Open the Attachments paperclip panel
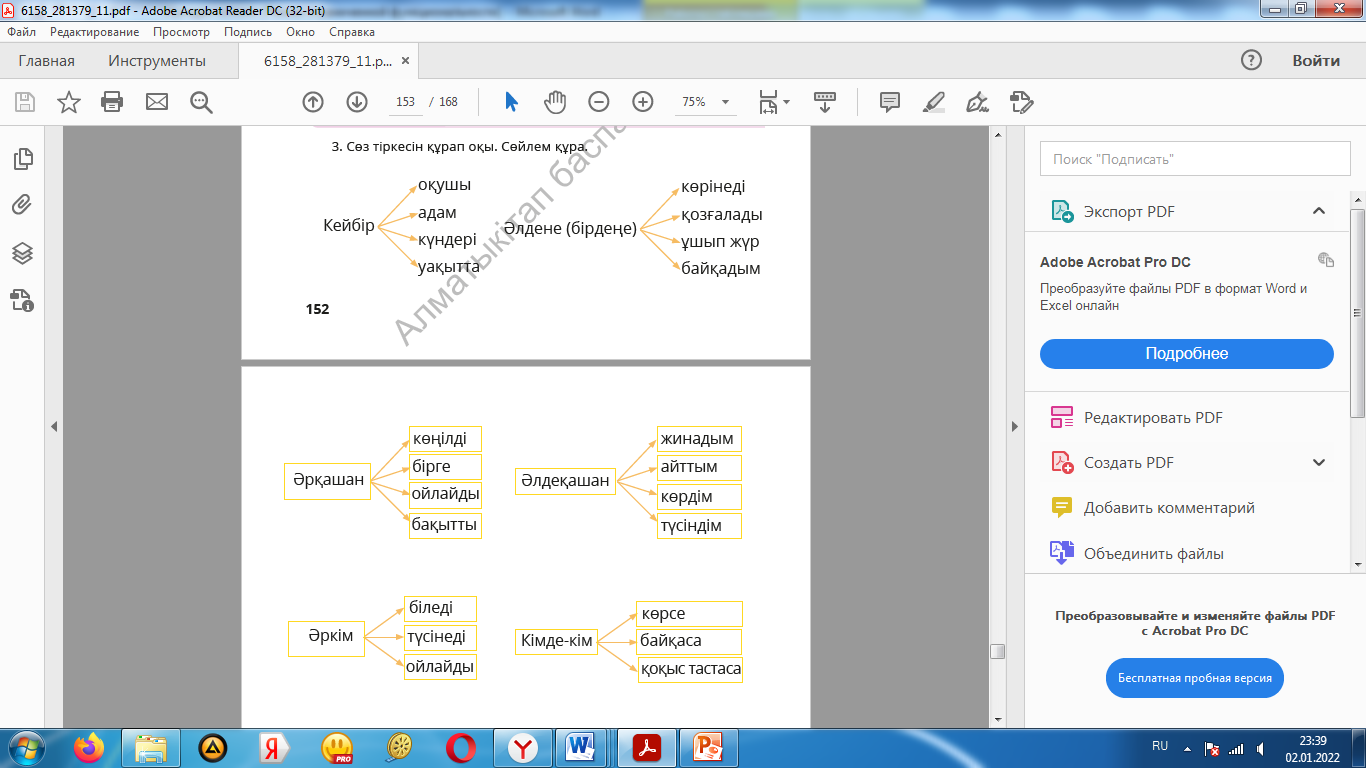 coord(22,205)
